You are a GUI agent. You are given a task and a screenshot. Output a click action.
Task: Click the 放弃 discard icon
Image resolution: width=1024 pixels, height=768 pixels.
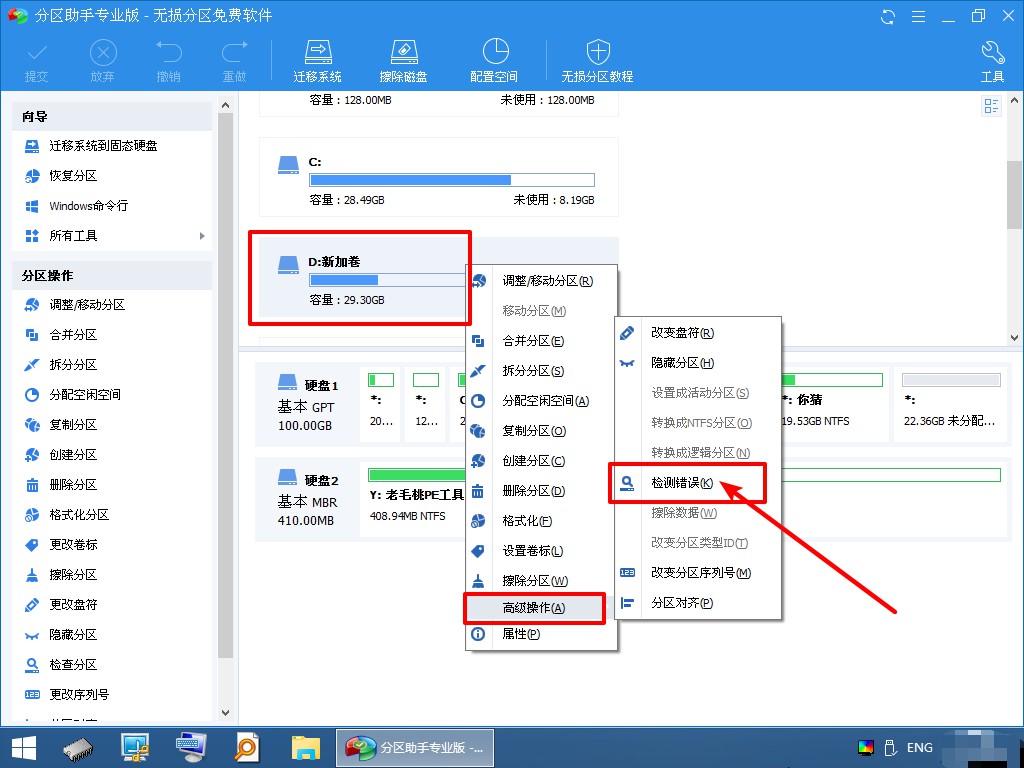103,52
